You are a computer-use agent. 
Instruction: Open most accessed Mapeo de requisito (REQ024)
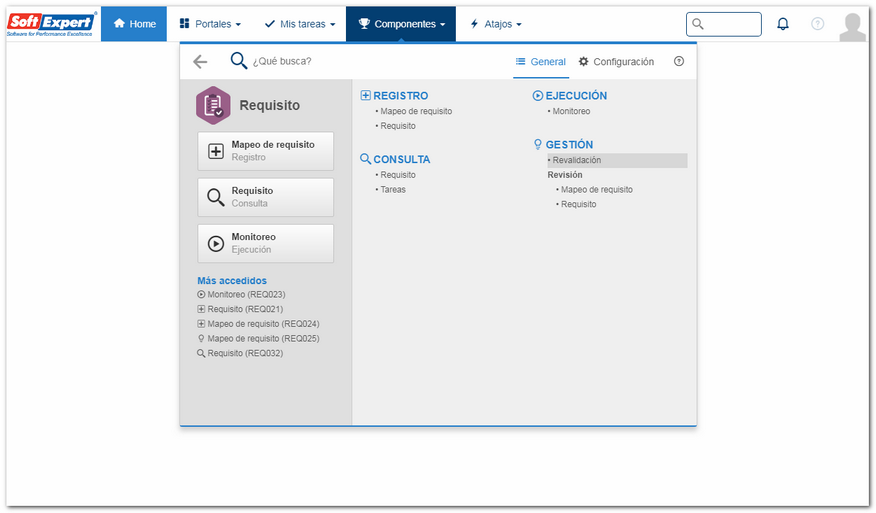pos(258,324)
